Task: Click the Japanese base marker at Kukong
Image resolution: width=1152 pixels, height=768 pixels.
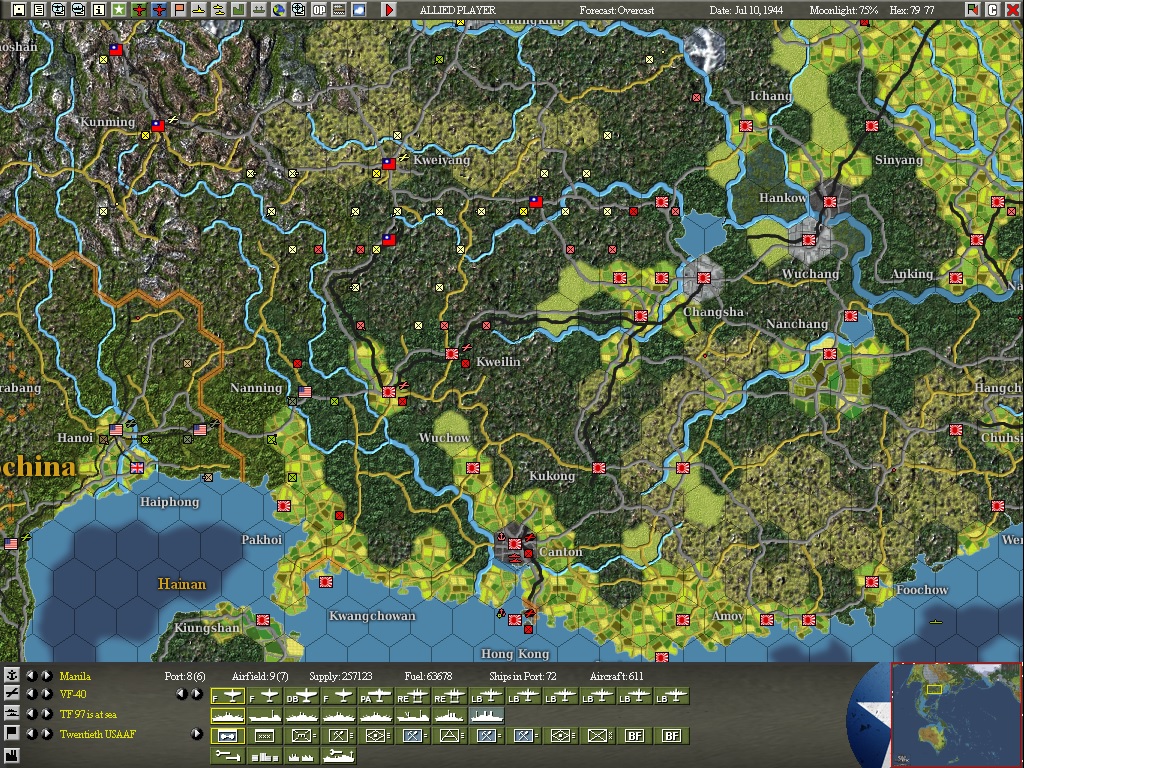Action: (599, 467)
